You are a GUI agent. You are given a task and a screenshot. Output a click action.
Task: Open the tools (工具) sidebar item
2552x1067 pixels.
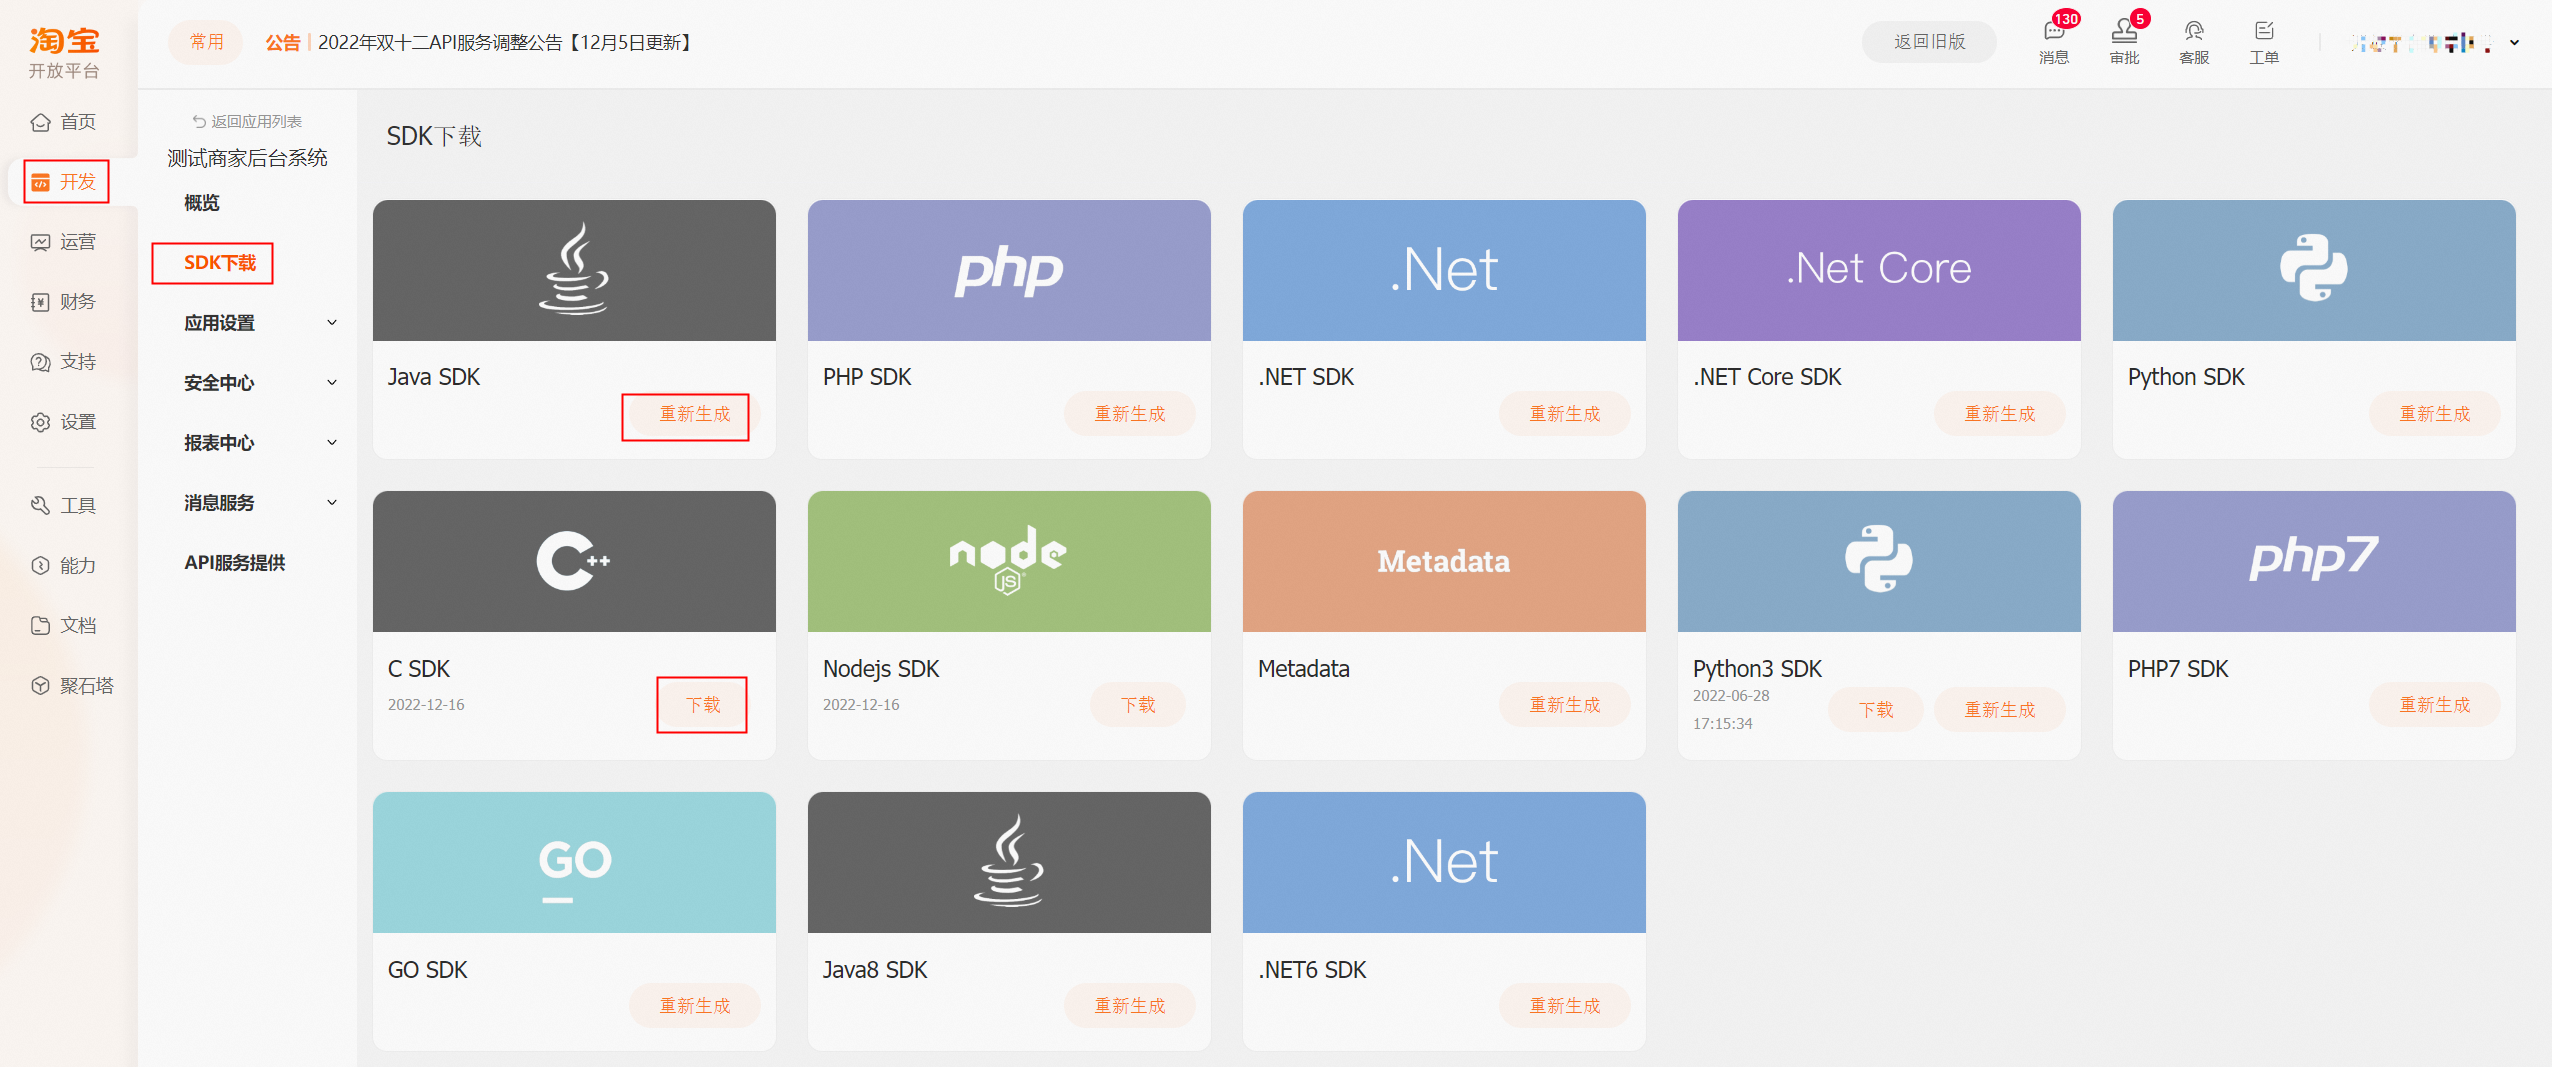[65, 506]
